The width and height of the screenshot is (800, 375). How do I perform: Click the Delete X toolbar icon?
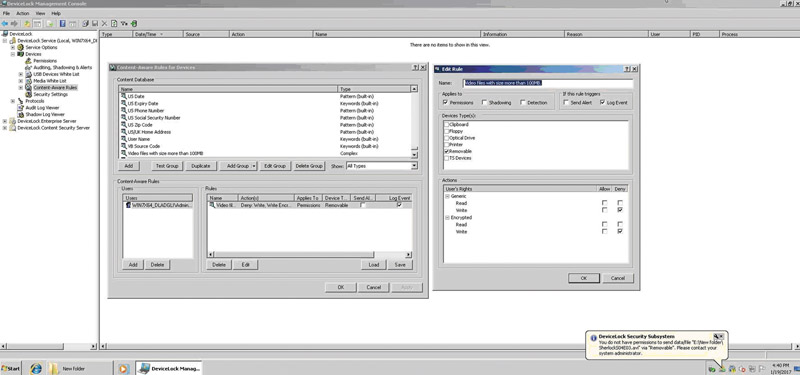point(104,23)
